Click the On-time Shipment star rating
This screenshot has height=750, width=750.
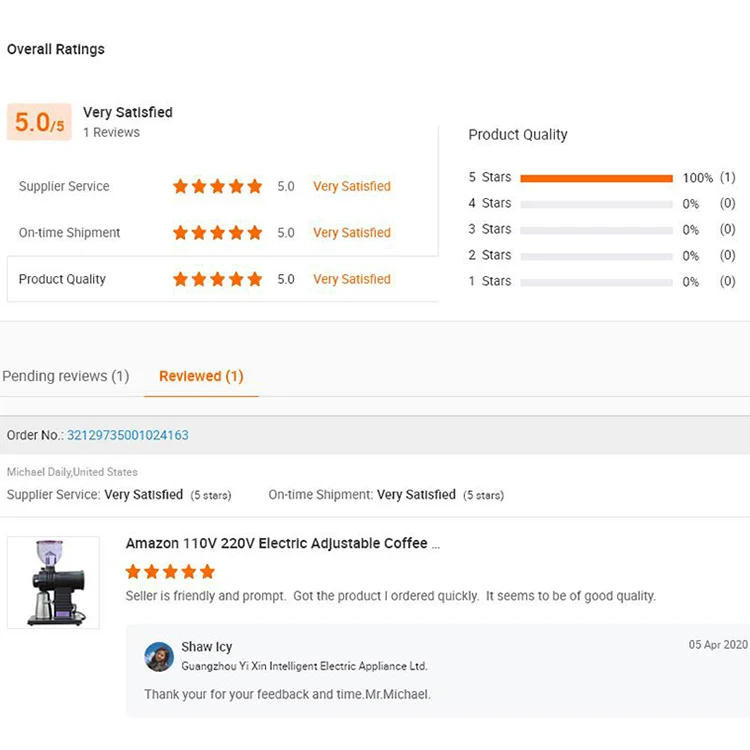pos(217,233)
